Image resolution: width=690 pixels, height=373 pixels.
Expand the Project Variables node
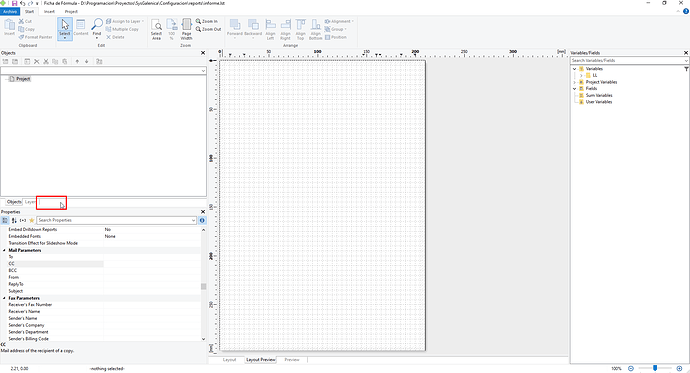(574, 82)
